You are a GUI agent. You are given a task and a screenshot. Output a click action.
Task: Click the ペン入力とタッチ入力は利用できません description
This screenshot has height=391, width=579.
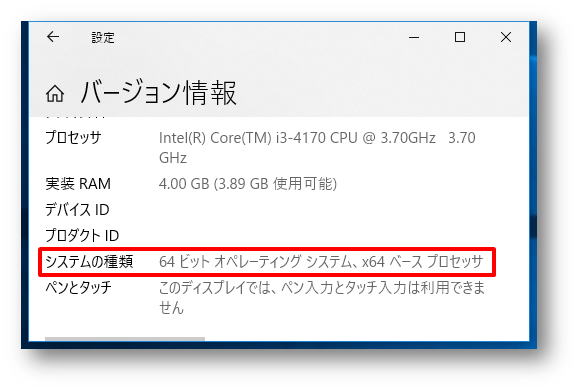point(322,298)
